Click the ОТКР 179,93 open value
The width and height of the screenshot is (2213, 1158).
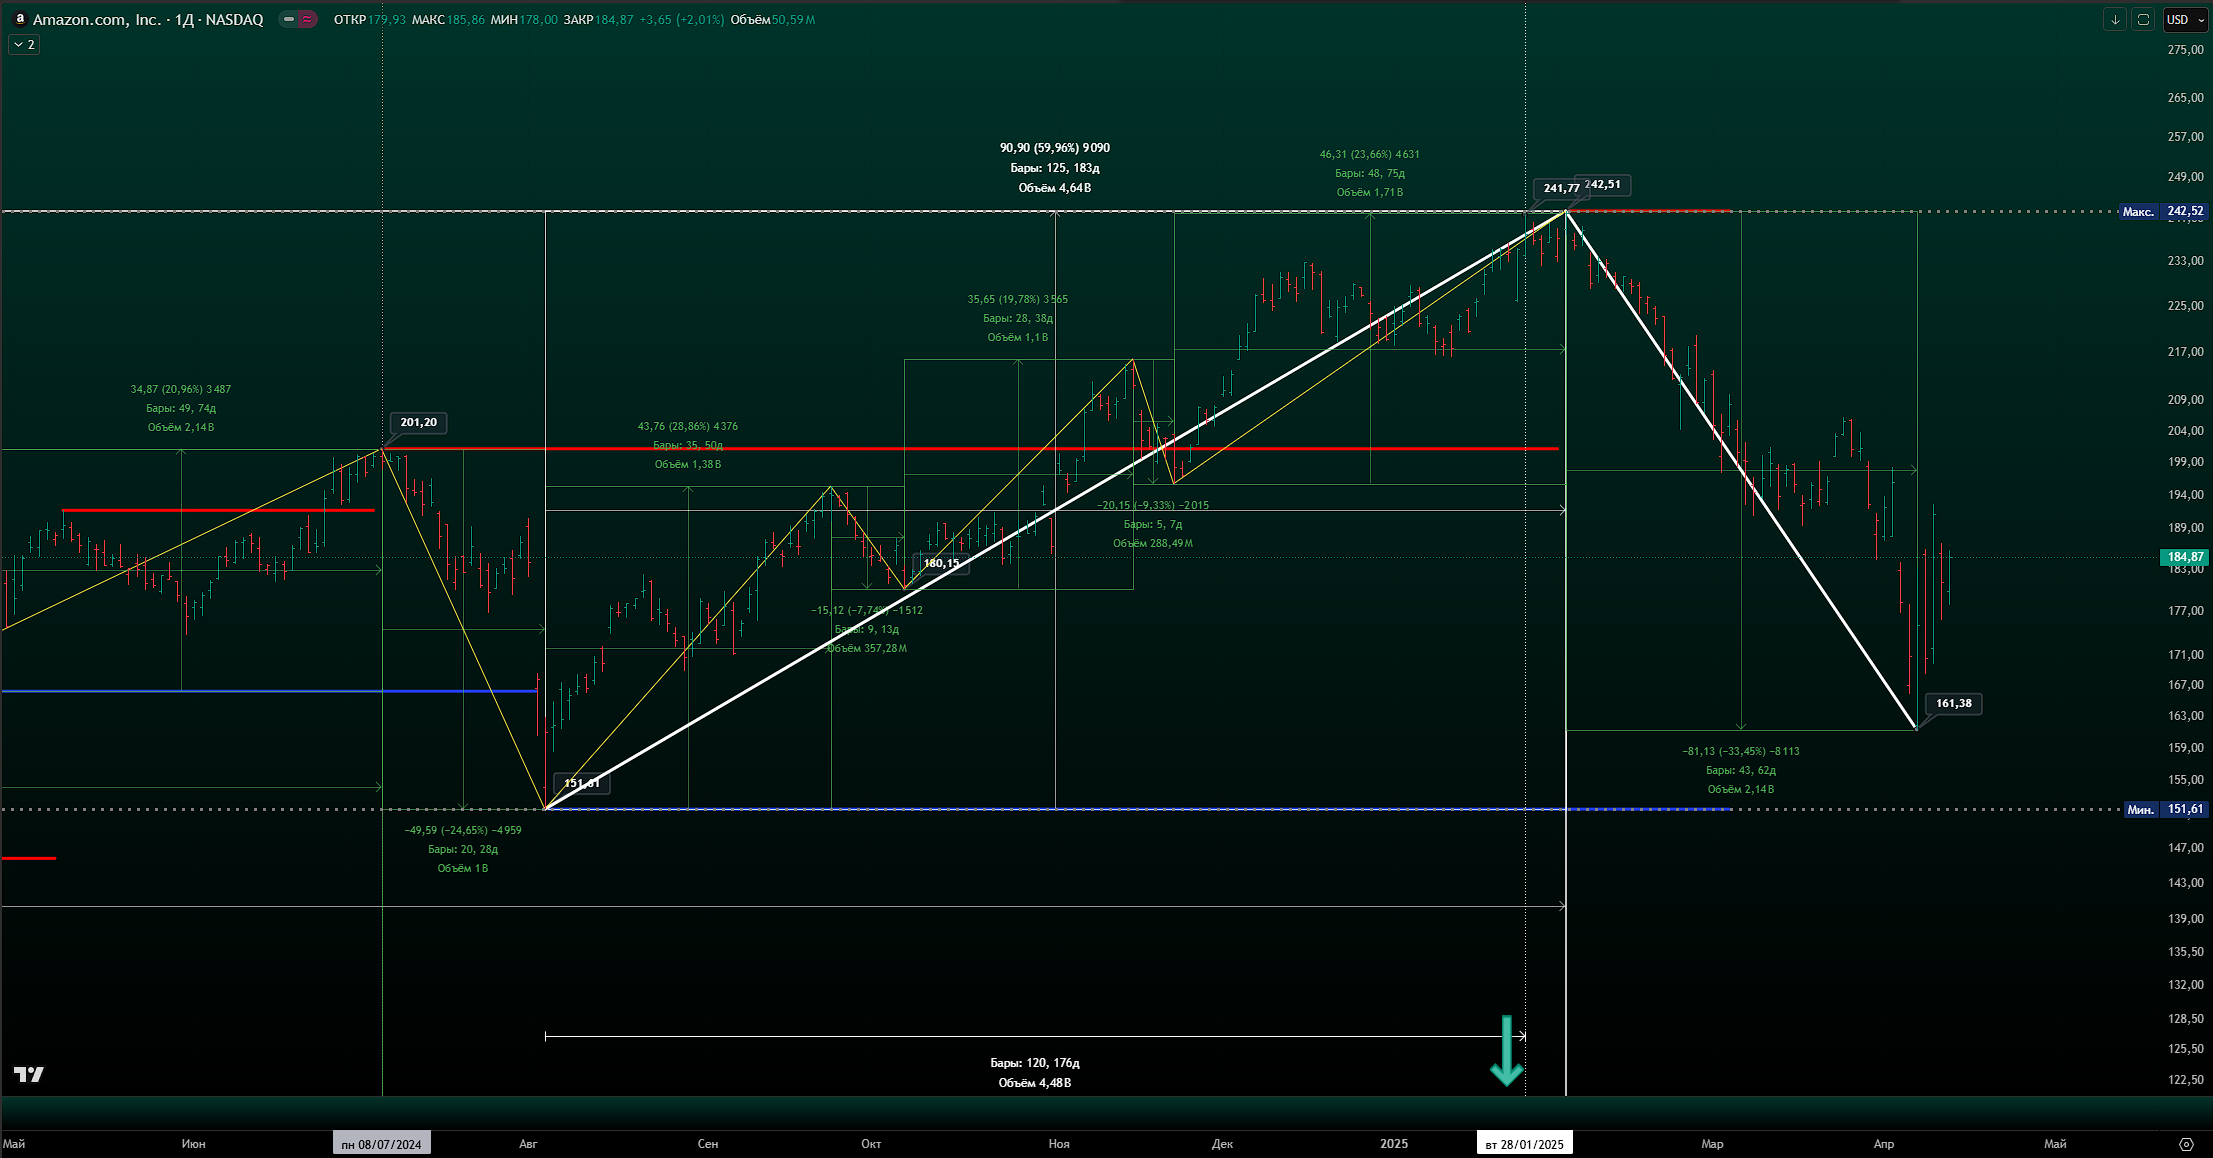(x=370, y=20)
